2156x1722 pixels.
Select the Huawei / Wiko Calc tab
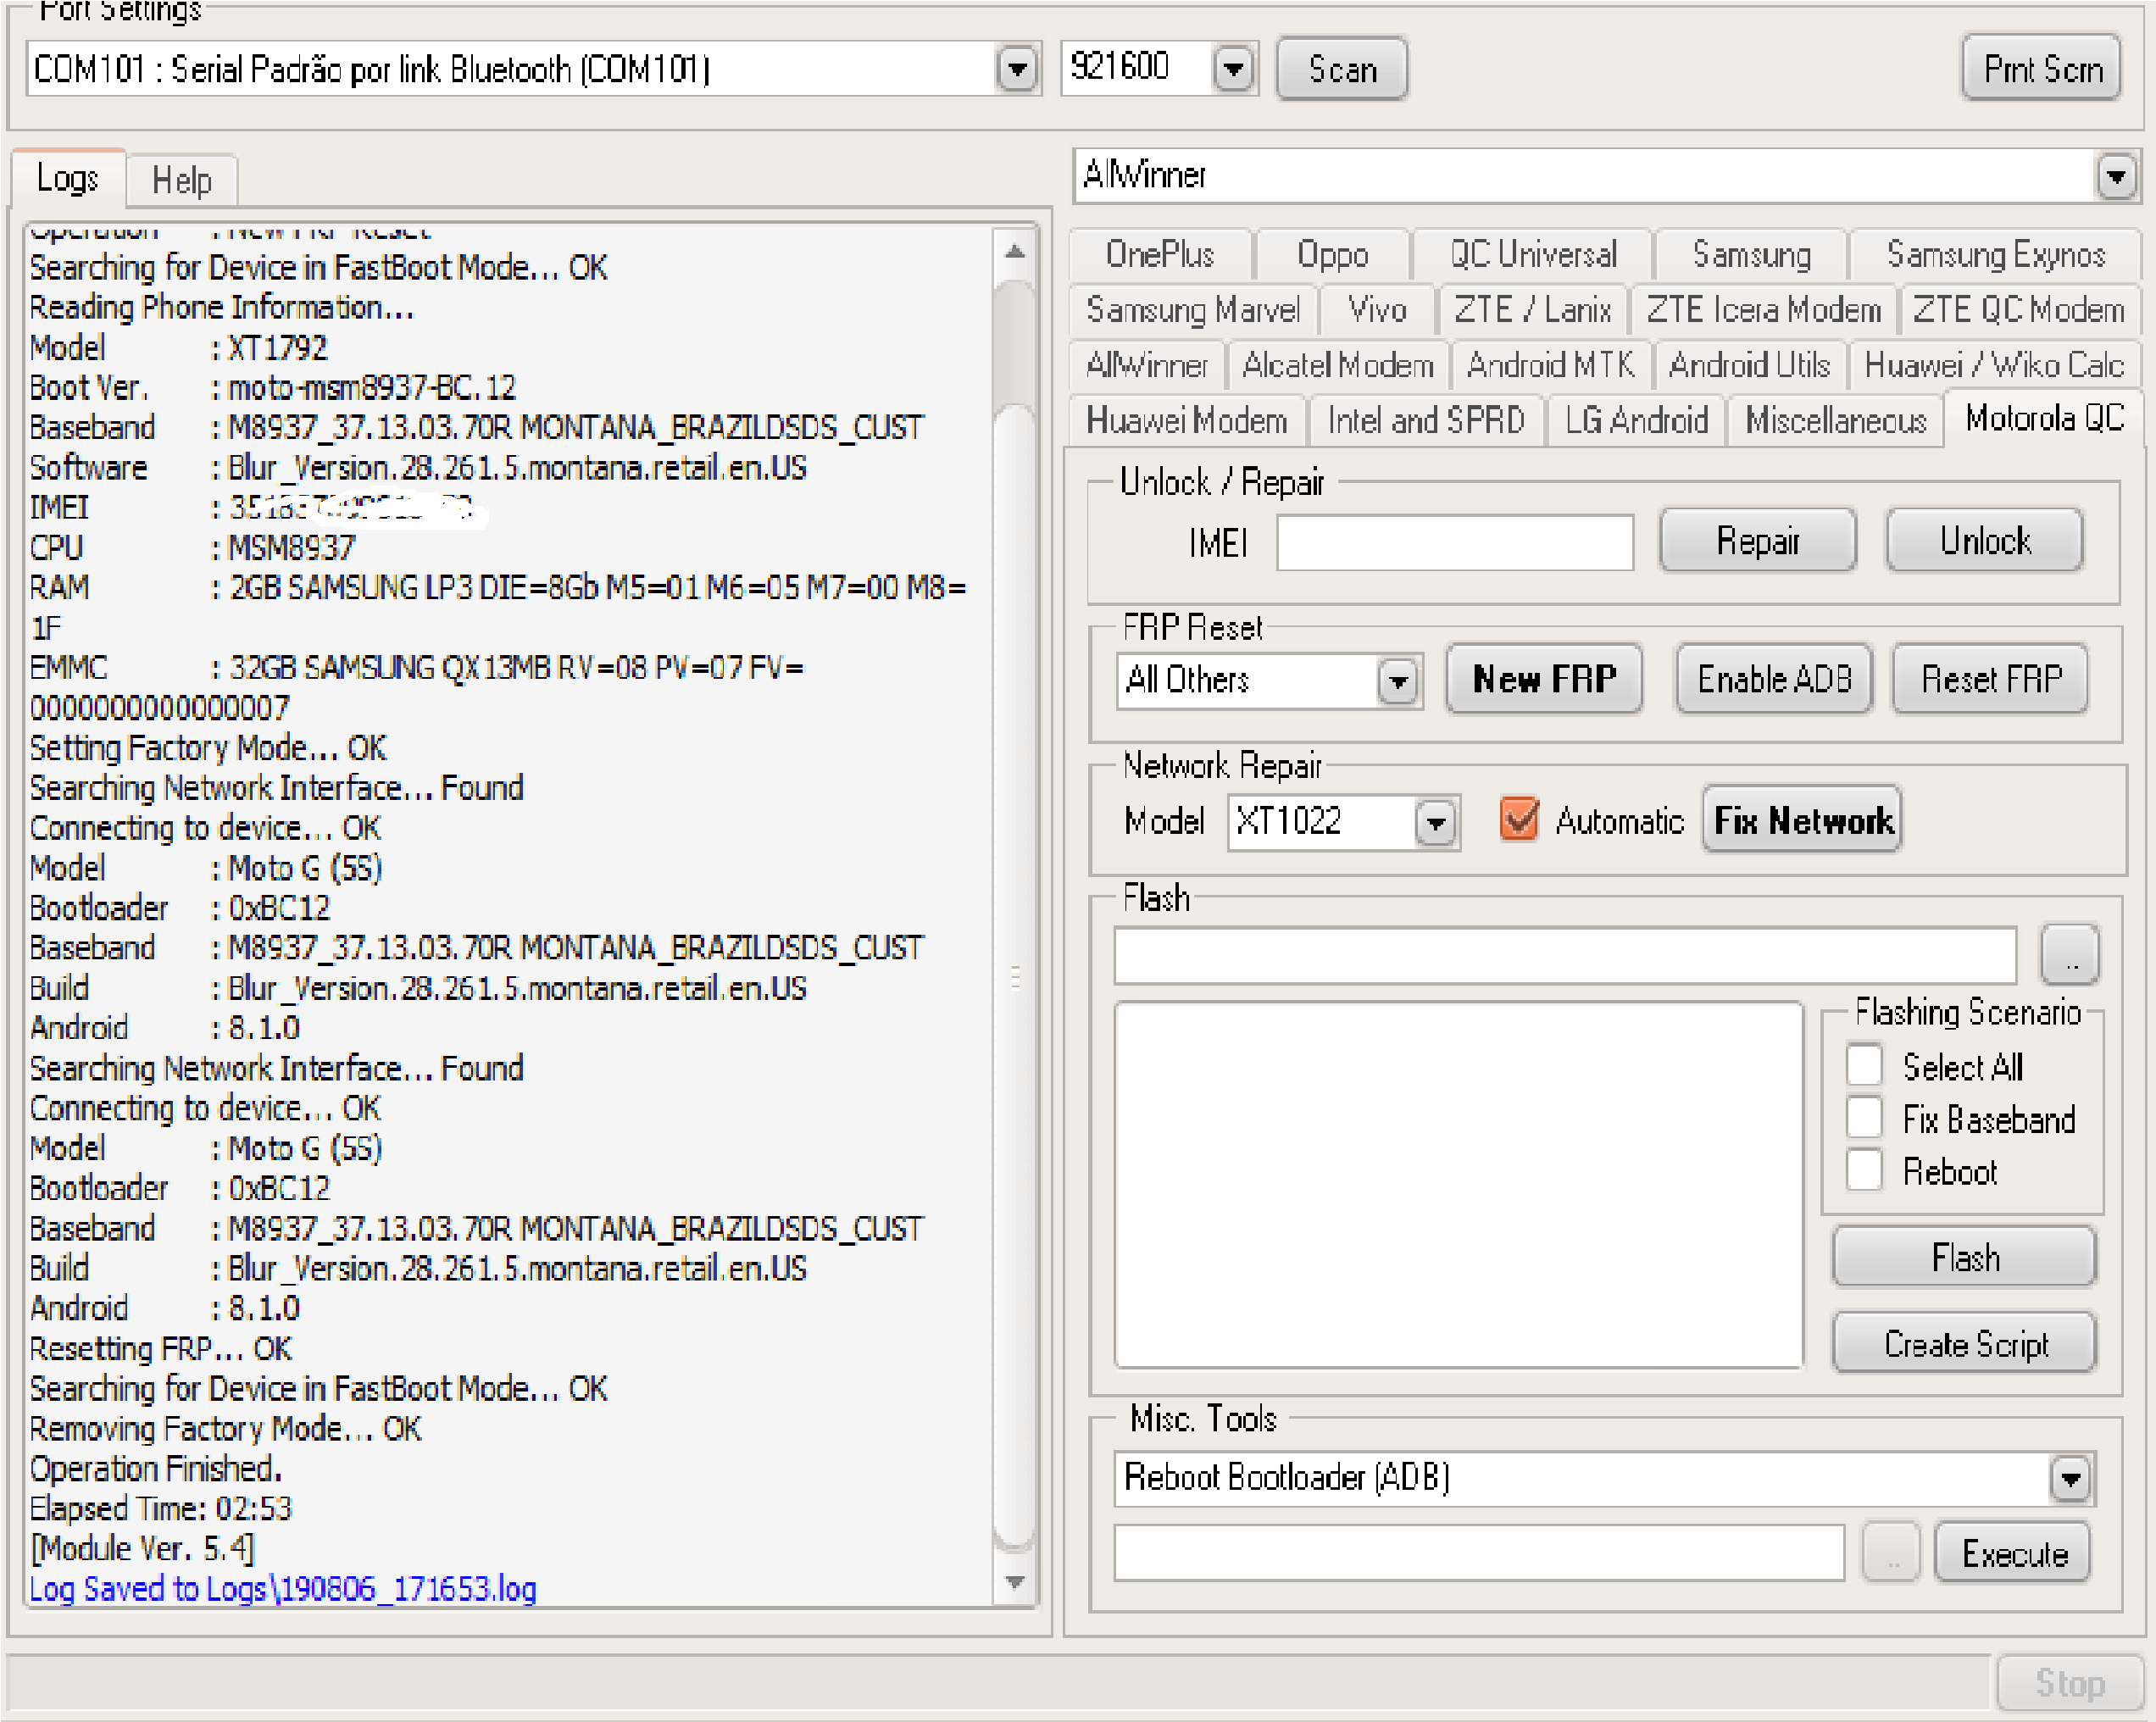pos(1995,366)
